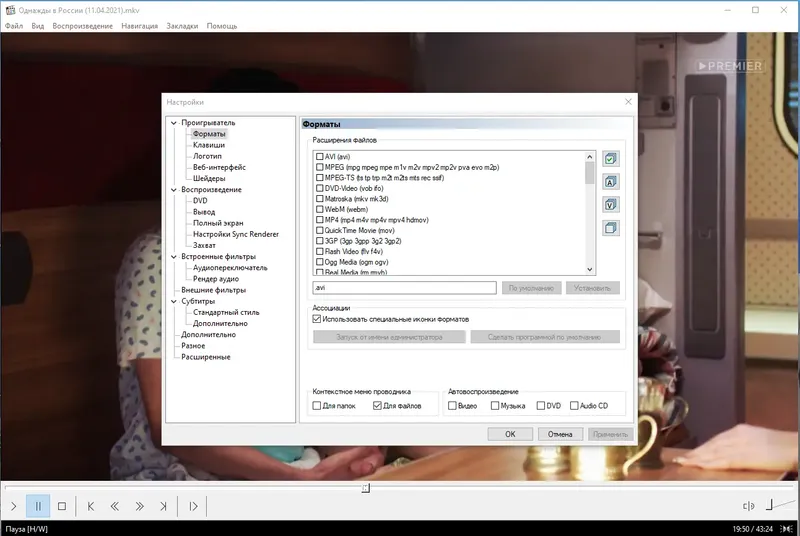Tick the MPEG-TS format checkbox
This screenshot has width=800, height=536.
[319, 177]
